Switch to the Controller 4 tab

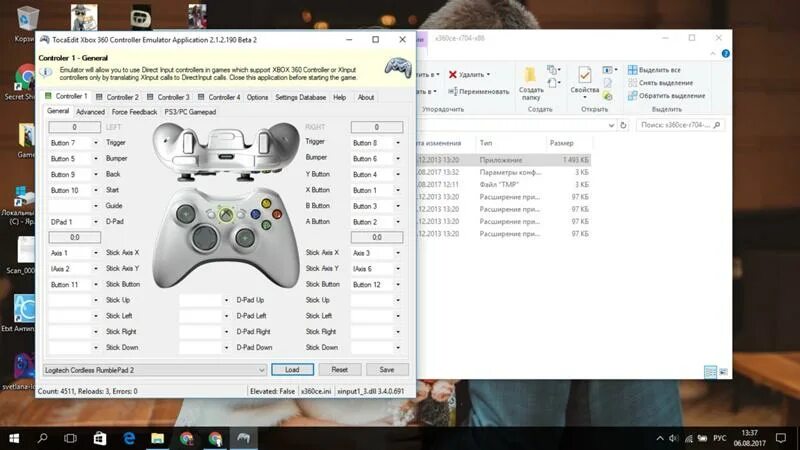tap(220, 97)
